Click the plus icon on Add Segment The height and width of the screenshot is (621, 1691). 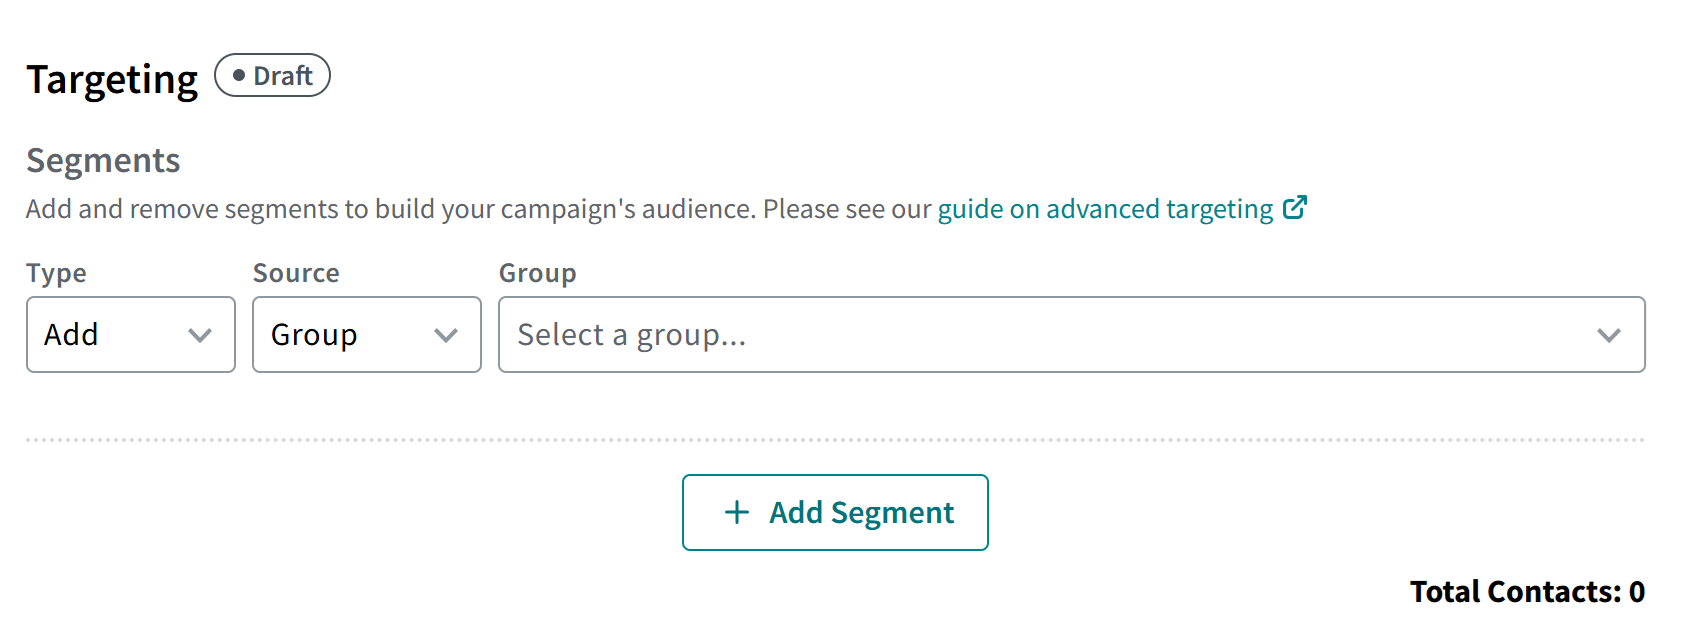(737, 512)
